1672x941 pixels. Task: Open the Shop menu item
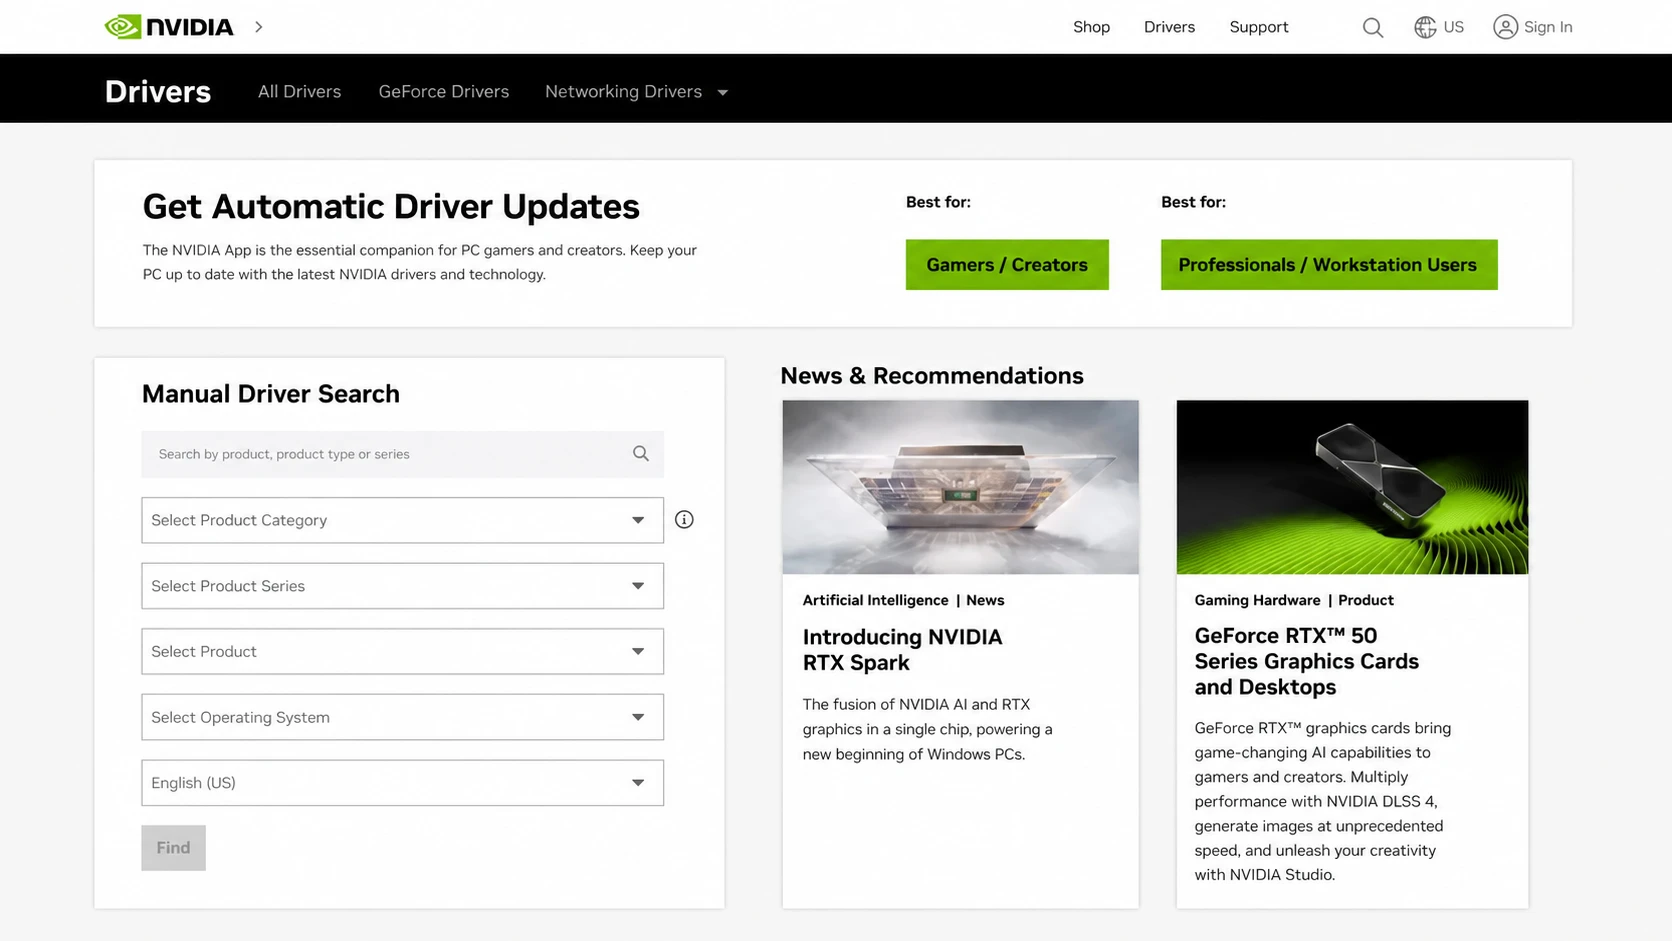[x=1091, y=27]
